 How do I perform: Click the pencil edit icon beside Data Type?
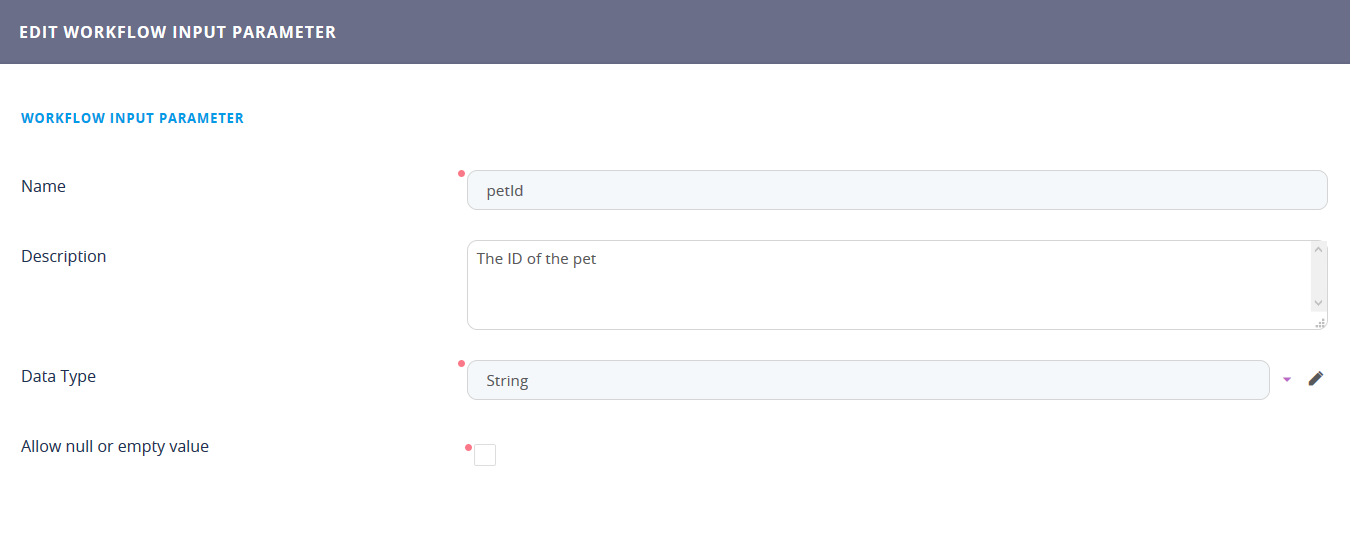(x=1315, y=378)
